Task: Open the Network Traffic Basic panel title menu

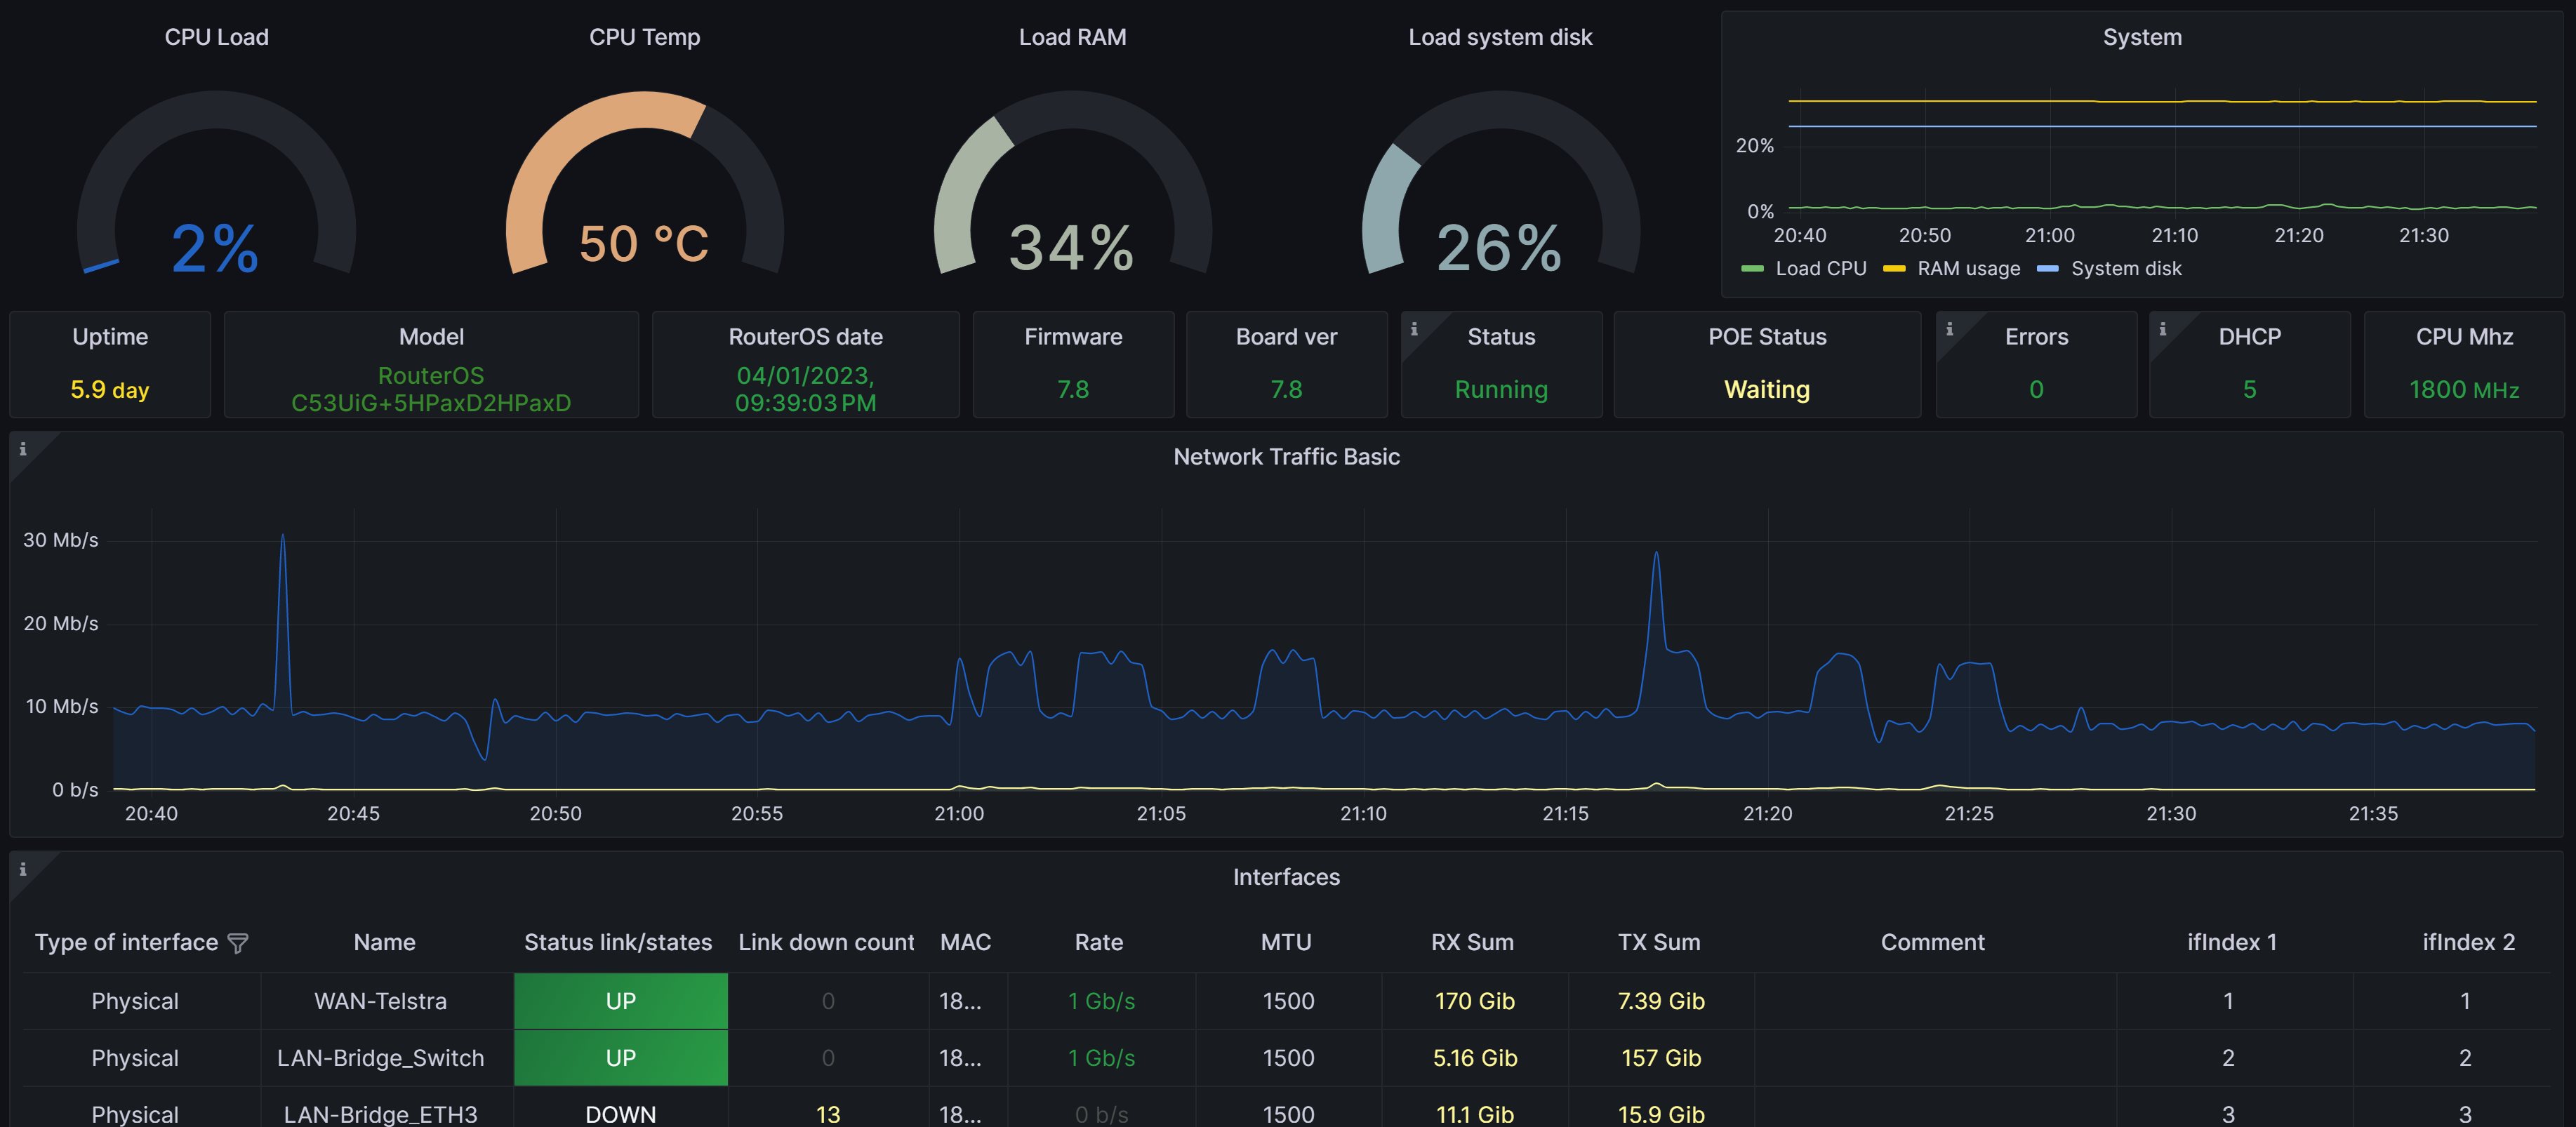Action: pos(1286,457)
